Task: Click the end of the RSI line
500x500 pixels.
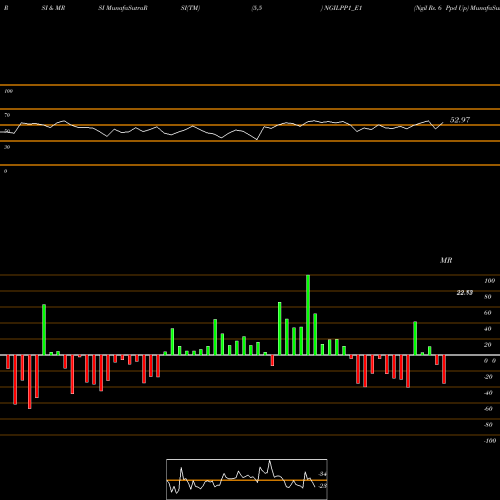Action: point(443,123)
